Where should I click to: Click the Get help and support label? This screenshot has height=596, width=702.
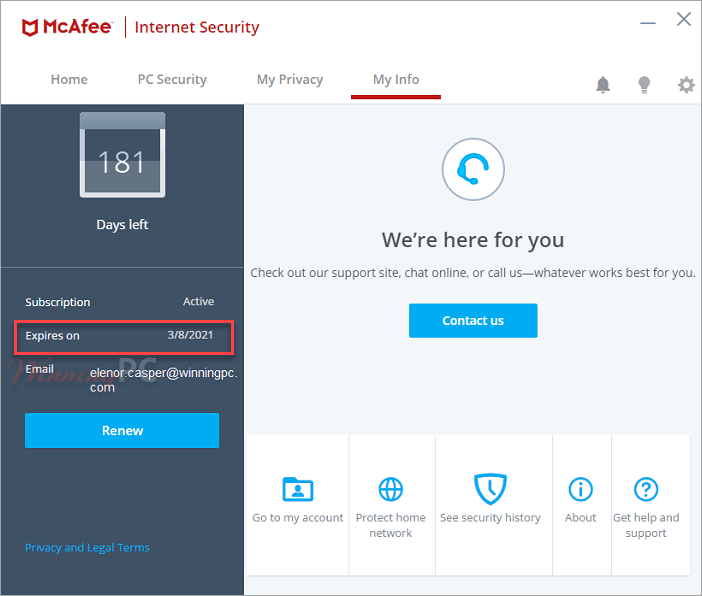[646, 525]
